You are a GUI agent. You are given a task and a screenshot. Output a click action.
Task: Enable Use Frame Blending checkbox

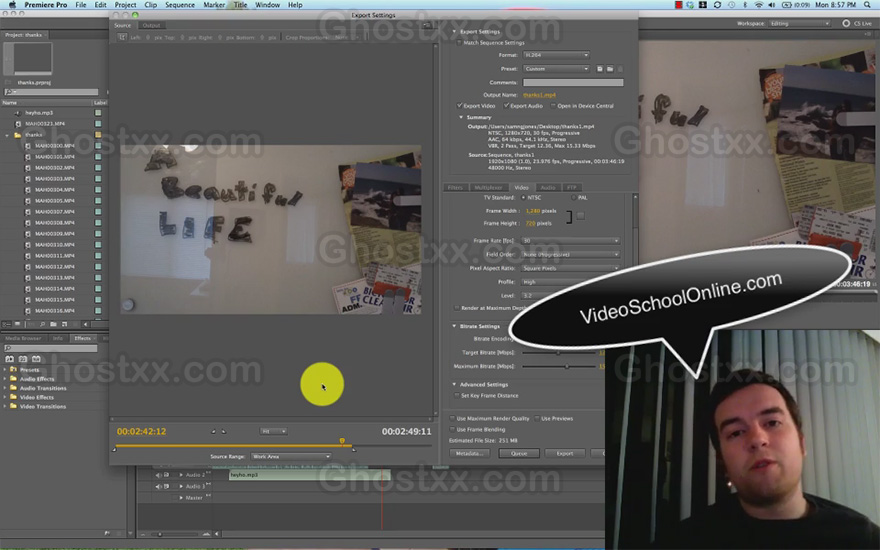(x=452, y=429)
